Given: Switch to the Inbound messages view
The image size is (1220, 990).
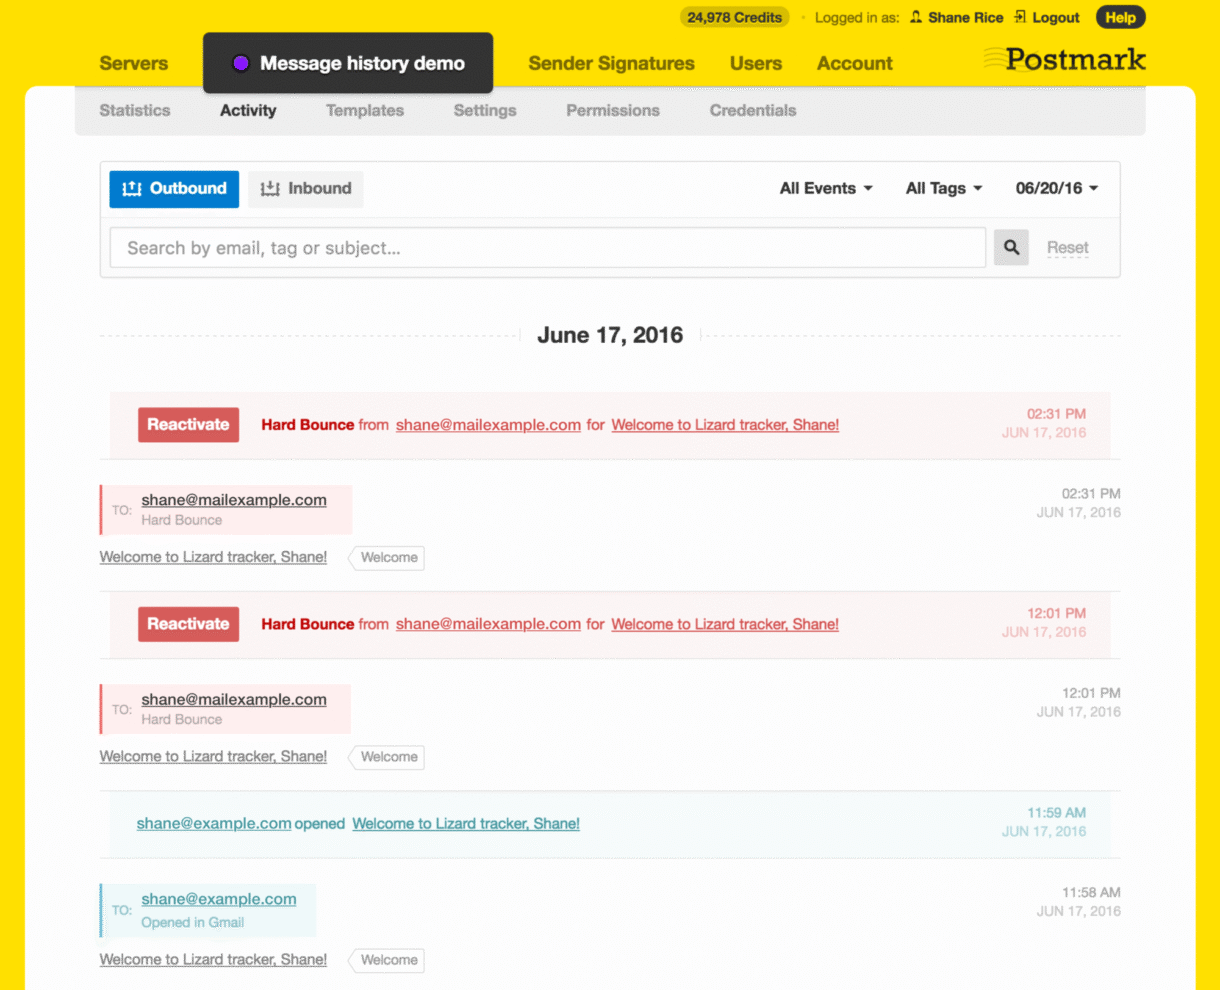Looking at the screenshot, I should [x=305, y=188].
